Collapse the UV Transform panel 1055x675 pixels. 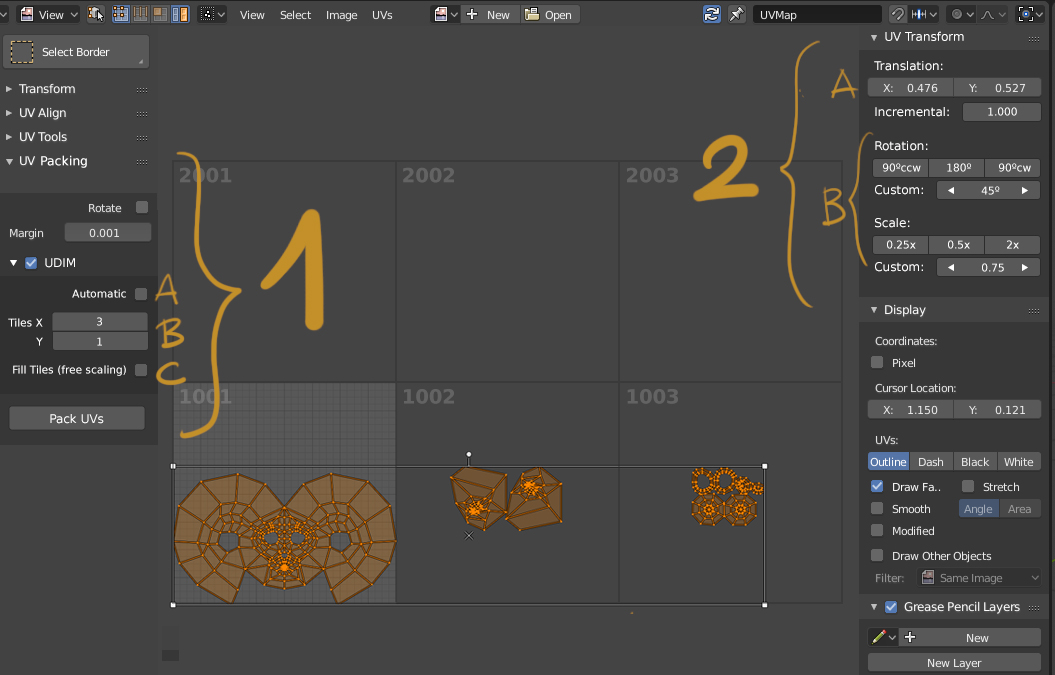[x=874, y=37]
